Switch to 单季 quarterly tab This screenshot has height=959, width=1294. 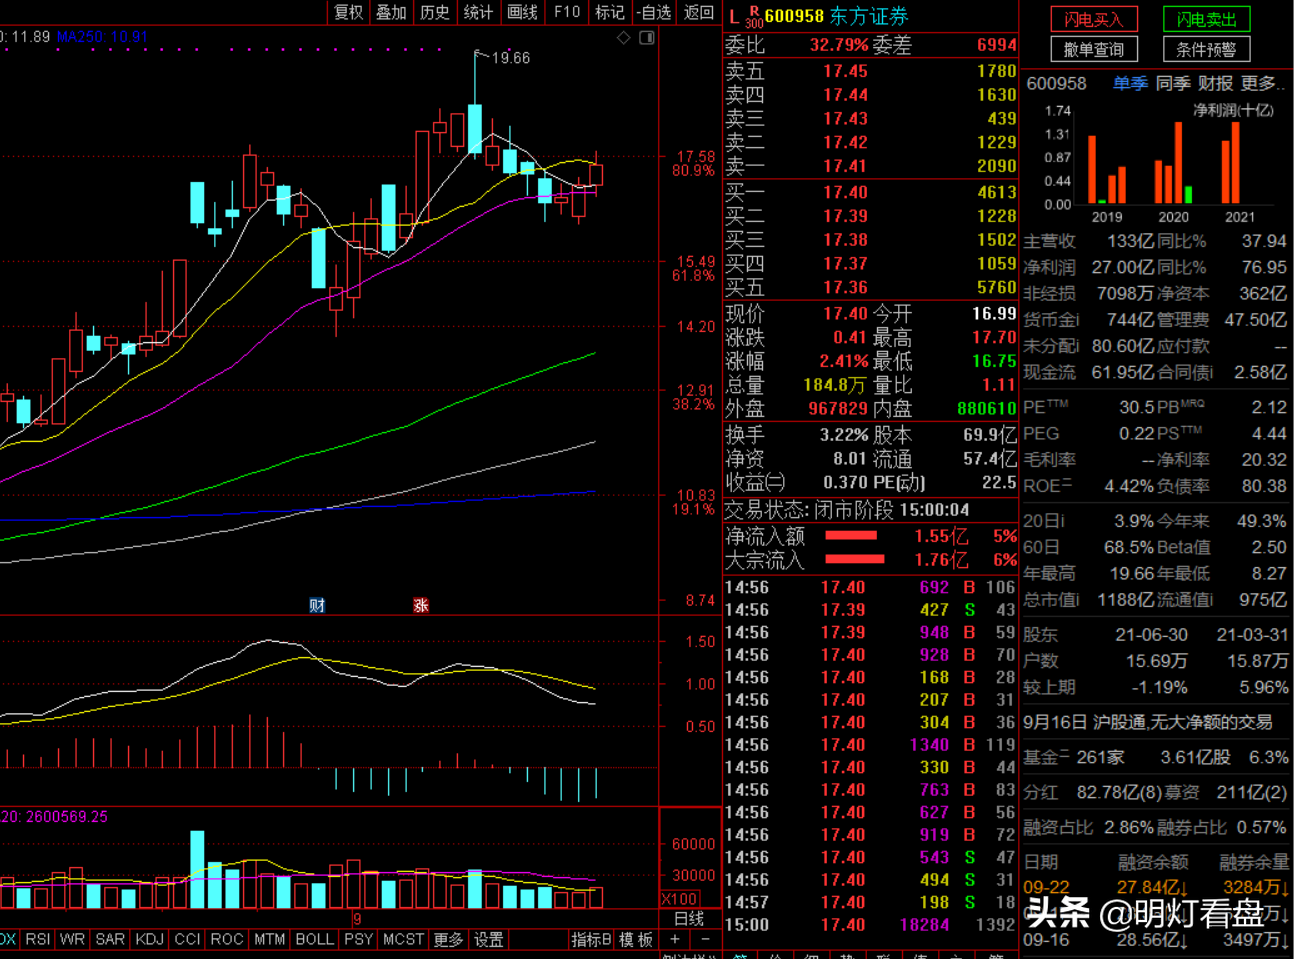(1130, 83)
